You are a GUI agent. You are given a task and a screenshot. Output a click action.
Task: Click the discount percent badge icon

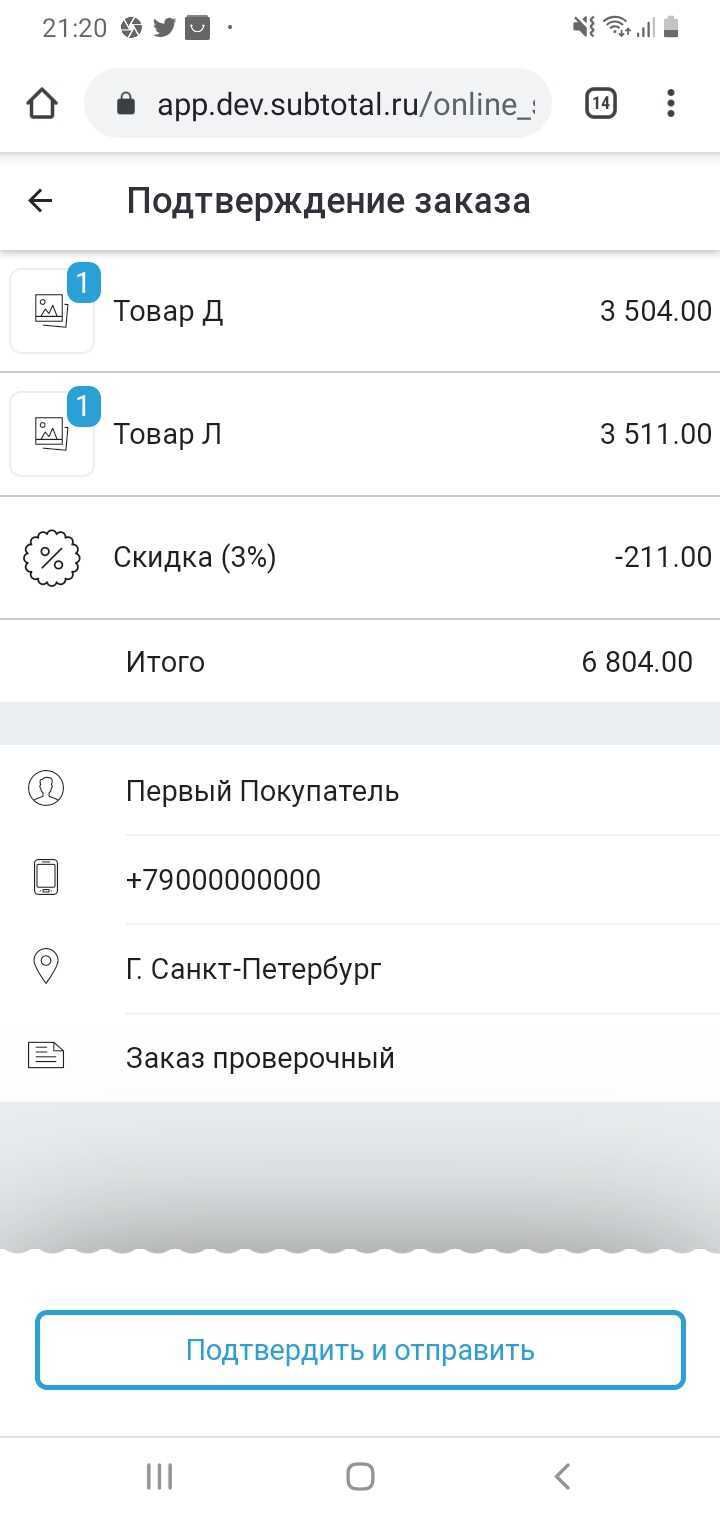(51, 558)
